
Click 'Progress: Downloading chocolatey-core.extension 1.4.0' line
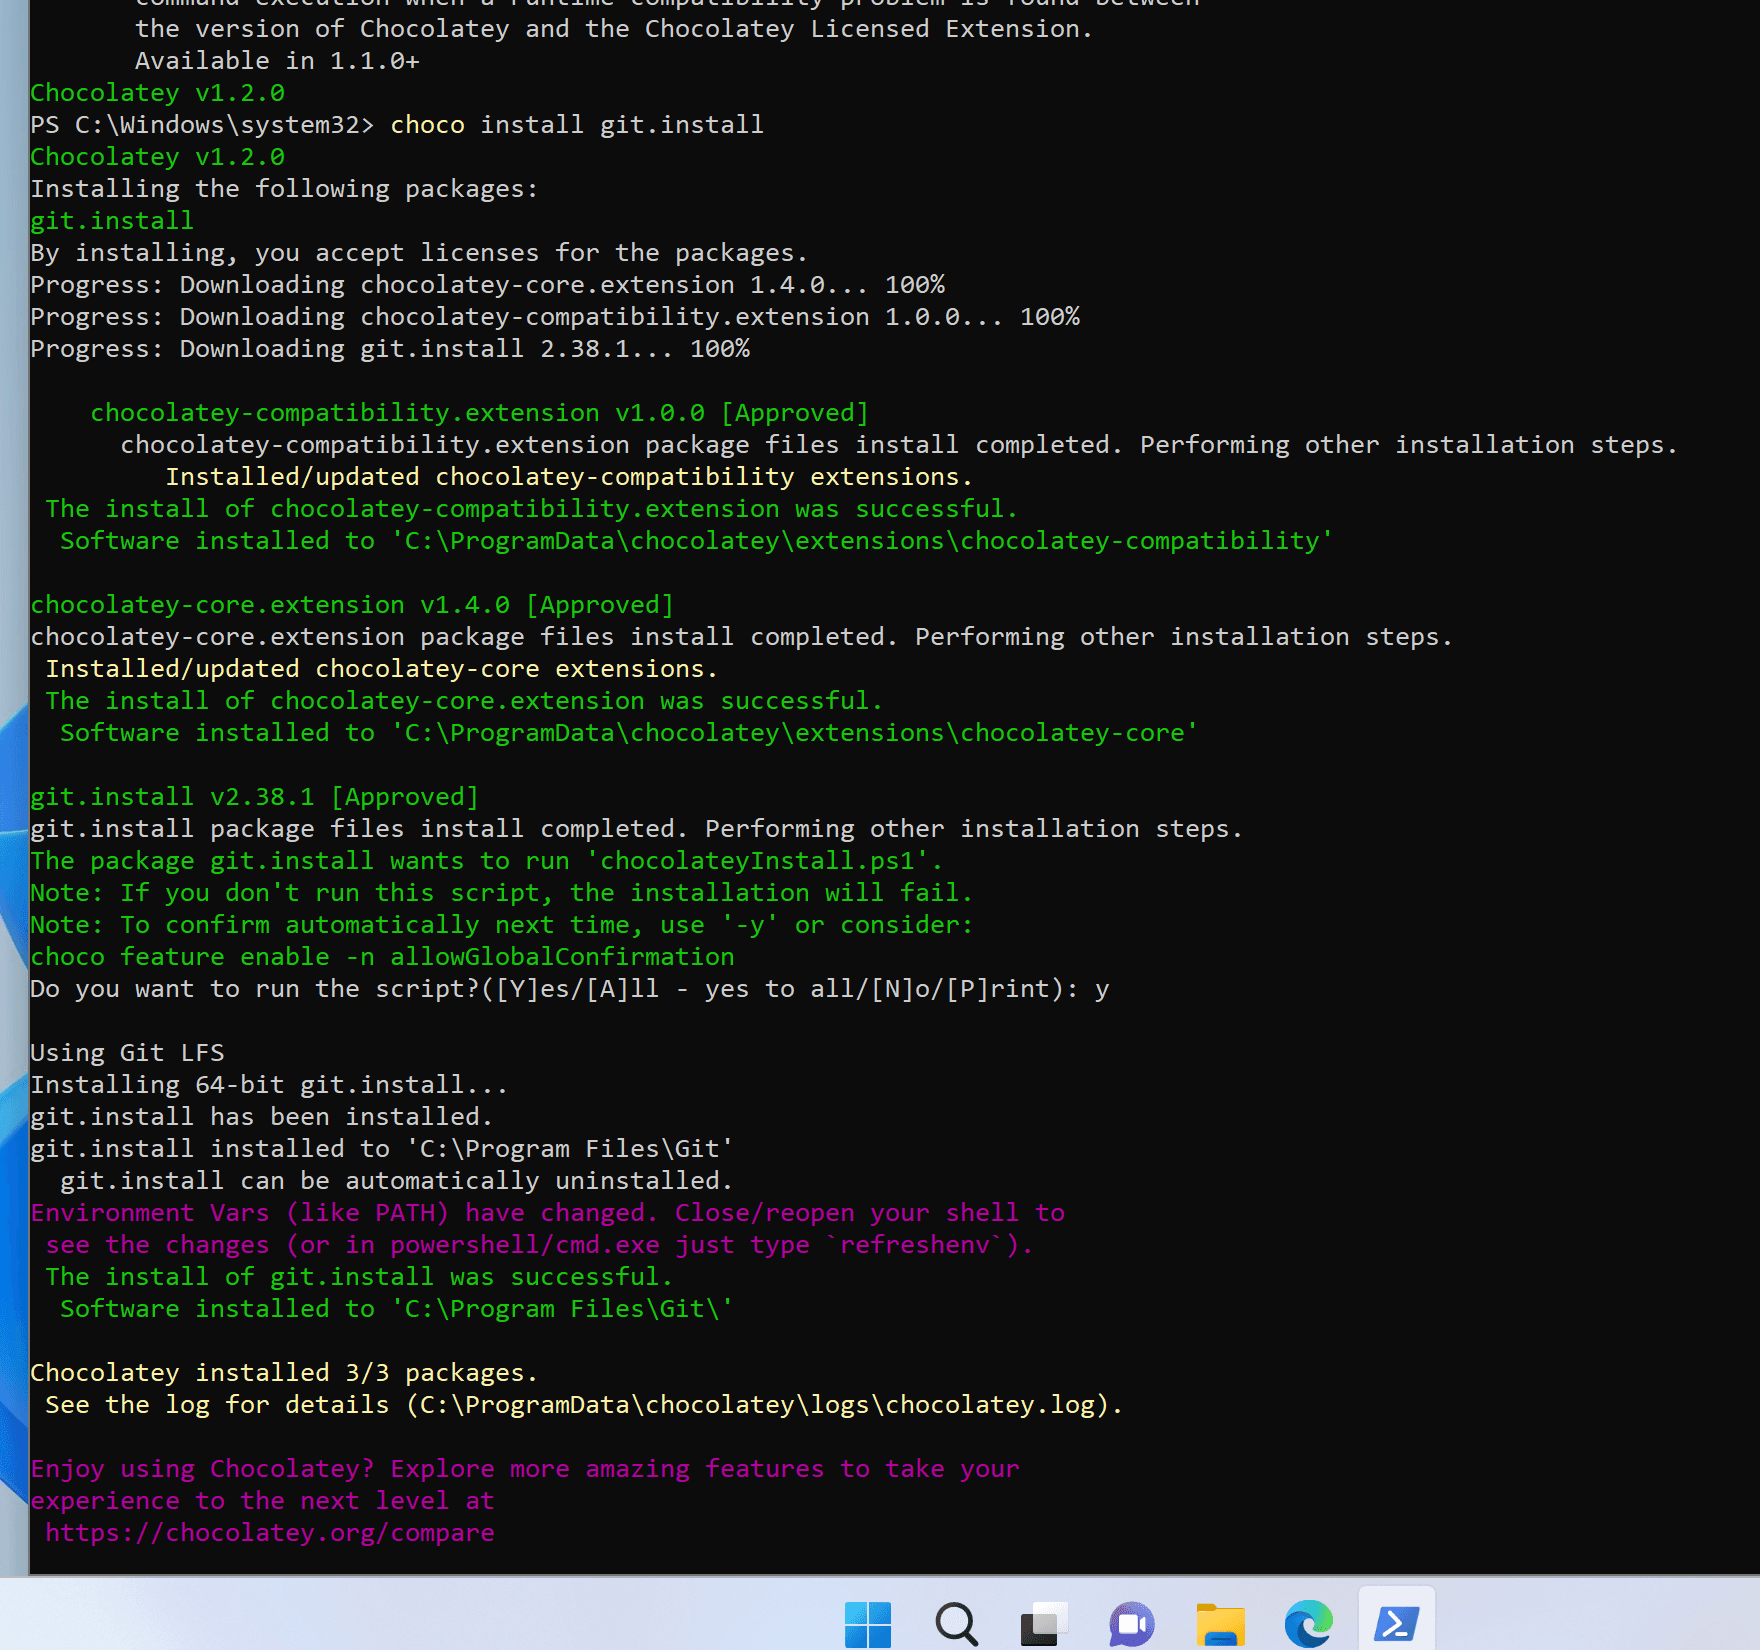pyautogui.click(x=487, y=285)
